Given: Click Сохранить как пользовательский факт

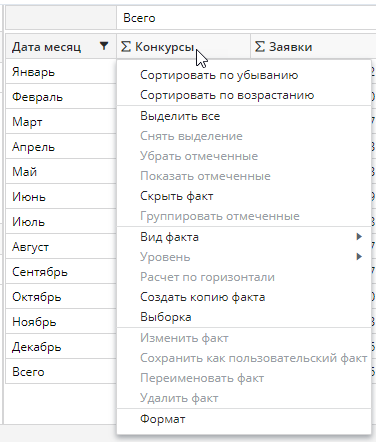Looking at the screenshot, I should 244,358.
